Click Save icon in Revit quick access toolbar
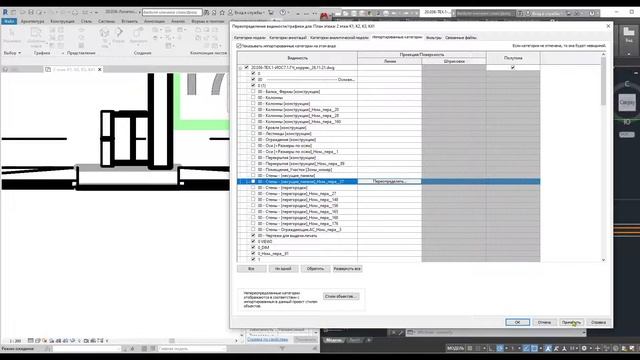This screenshot has height=360, width=640. (31, 12)
